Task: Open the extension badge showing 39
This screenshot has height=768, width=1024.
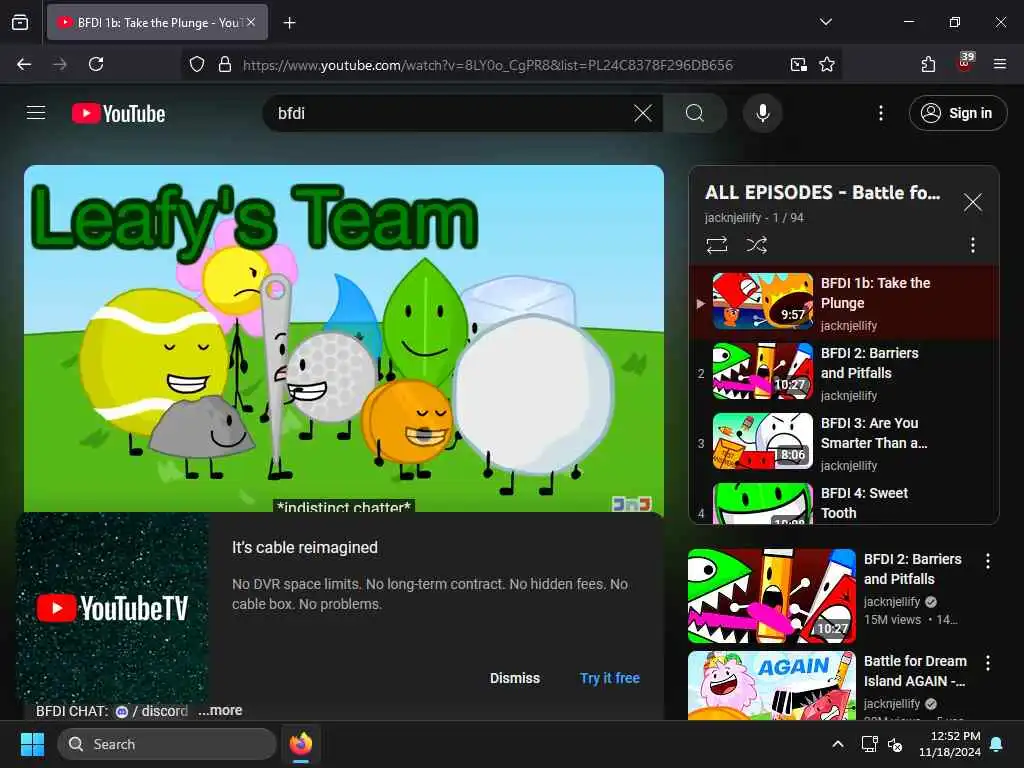Action: (965, 62)
